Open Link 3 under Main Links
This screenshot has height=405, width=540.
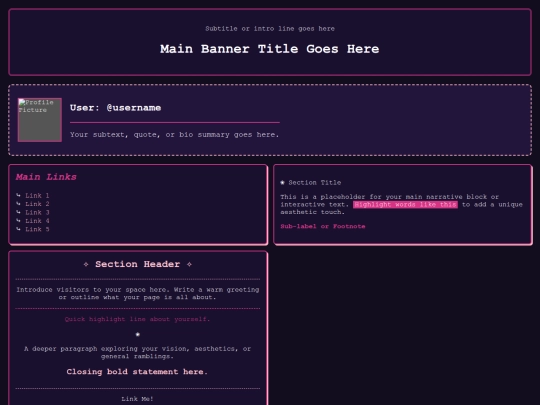click(37, 212)
